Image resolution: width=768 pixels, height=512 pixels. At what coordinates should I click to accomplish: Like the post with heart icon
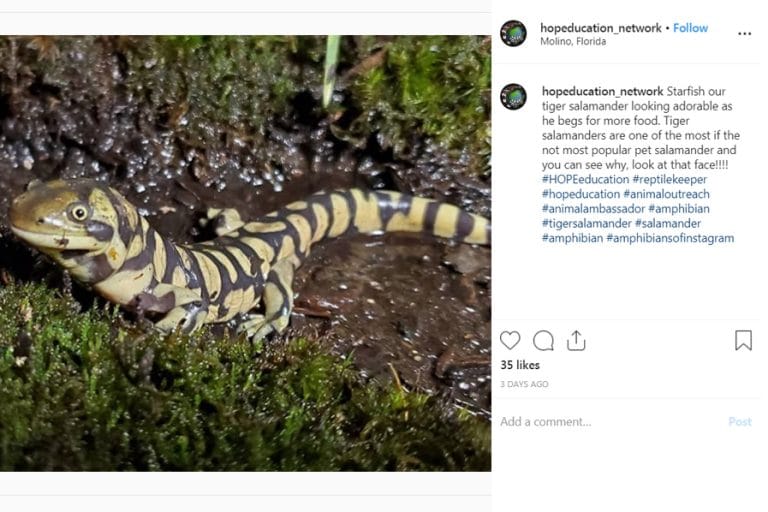click(510, 340)
